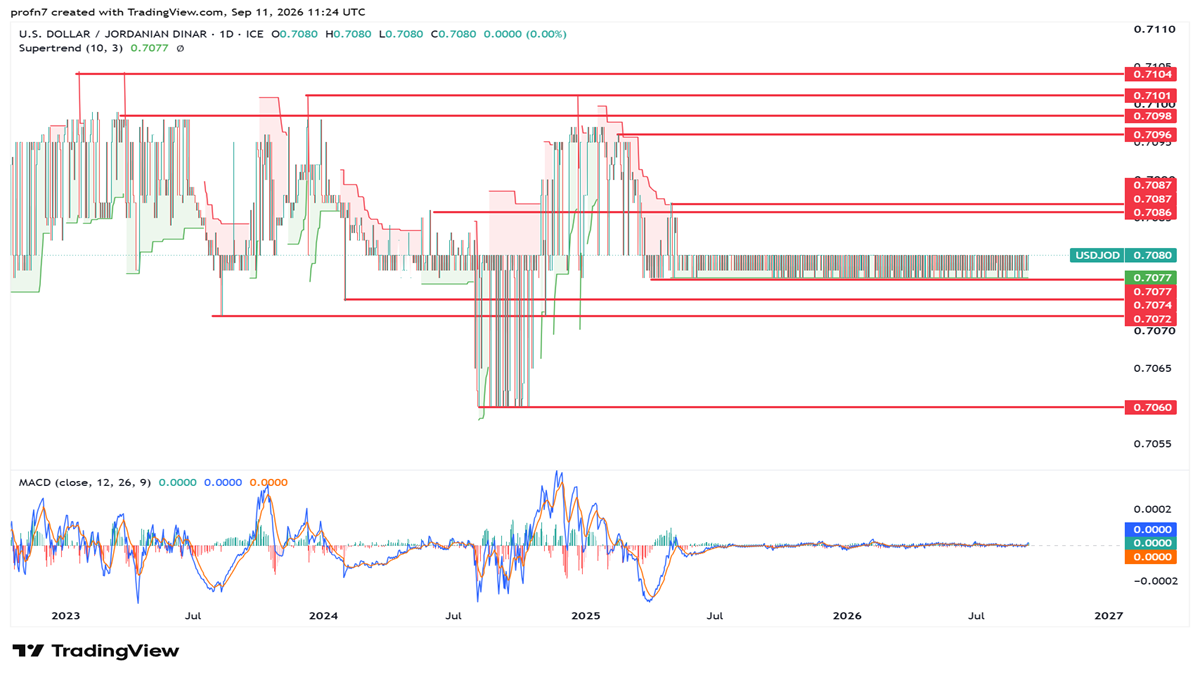Click the 2025 label on the time axis
Screen dimensions: 1200x675
tap(584, 616)
